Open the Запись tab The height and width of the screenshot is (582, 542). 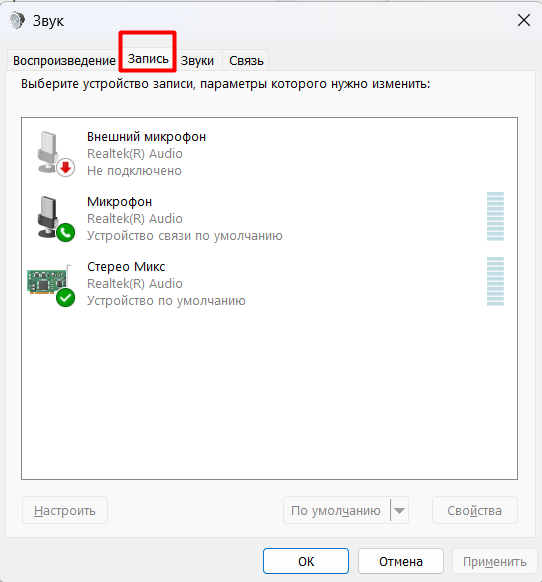[x=148, y=59]
